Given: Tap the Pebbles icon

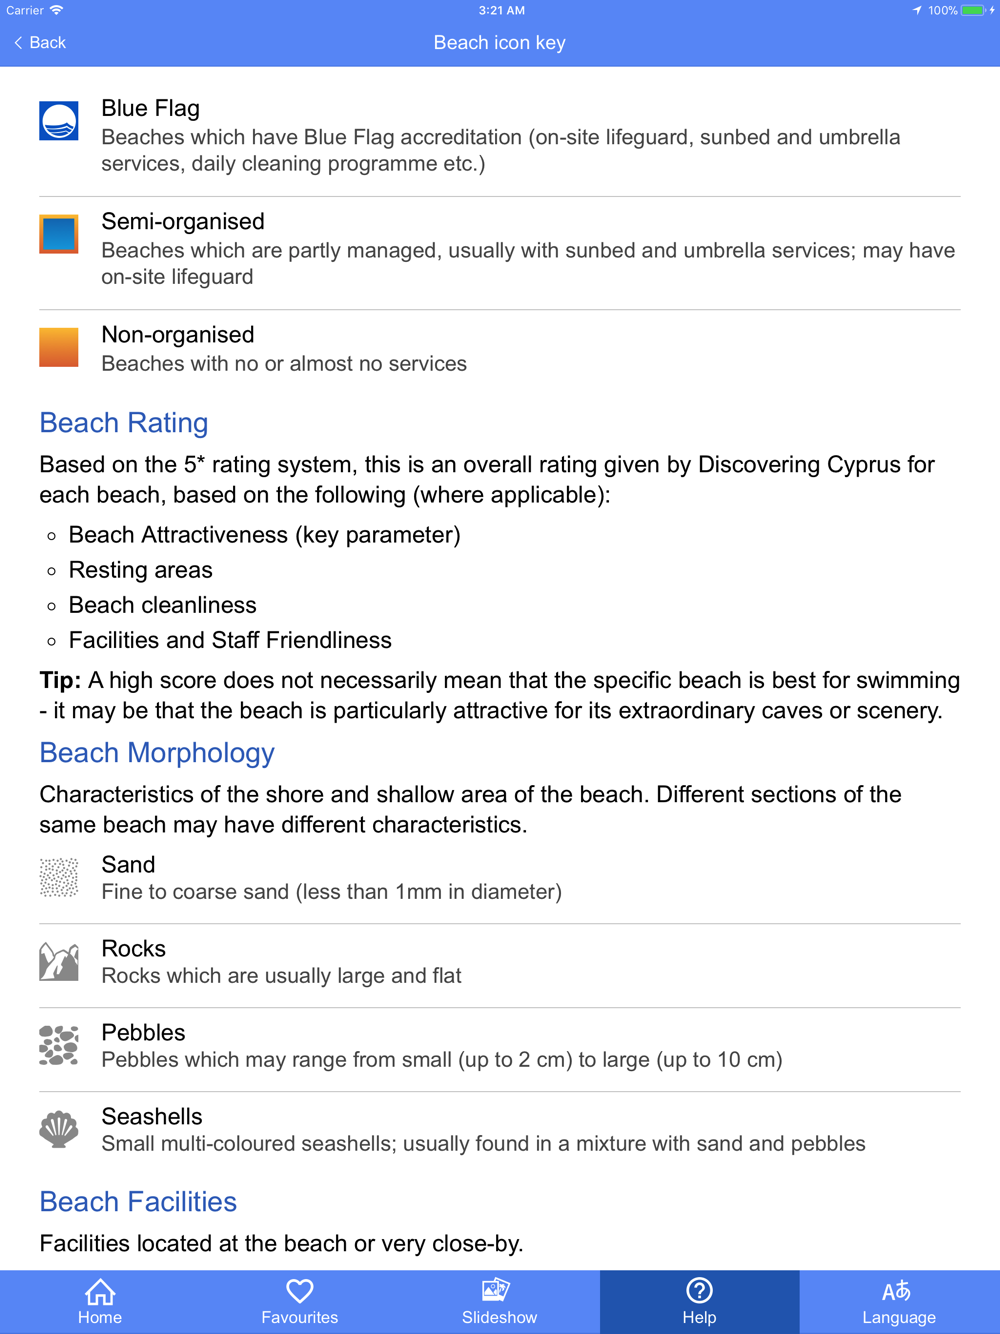Looking at the screenshot, I should tap(59, 1045).
